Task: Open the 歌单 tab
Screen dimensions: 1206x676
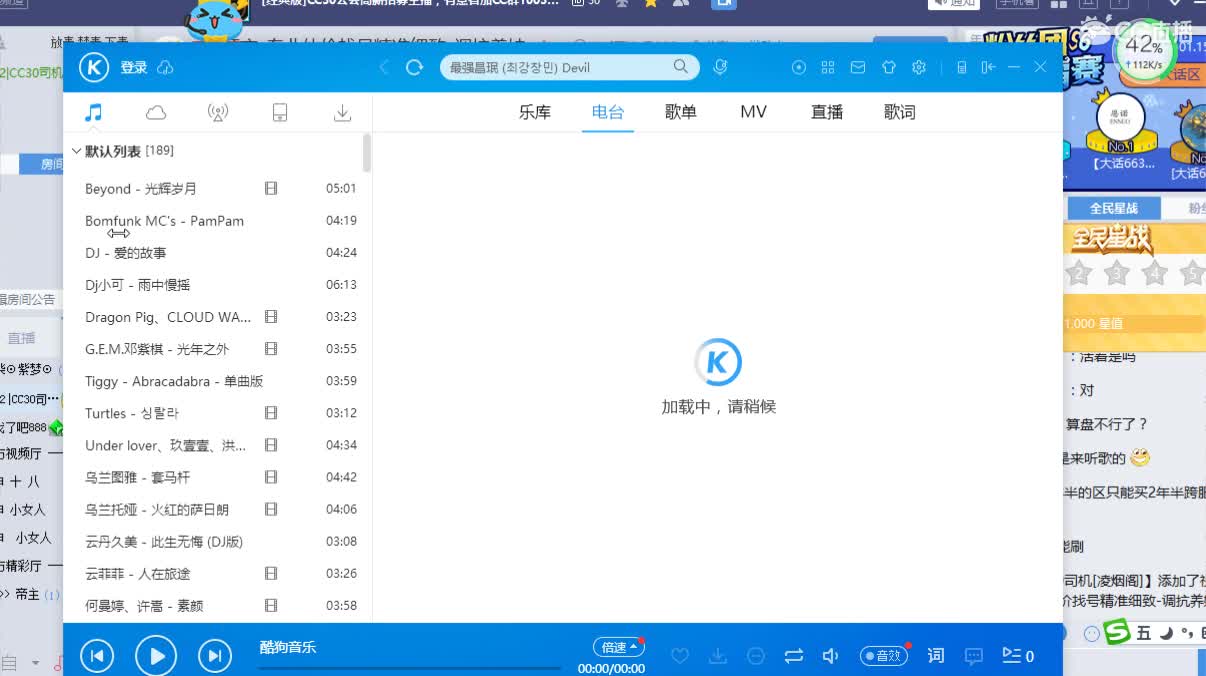Action: coord(681,112)
